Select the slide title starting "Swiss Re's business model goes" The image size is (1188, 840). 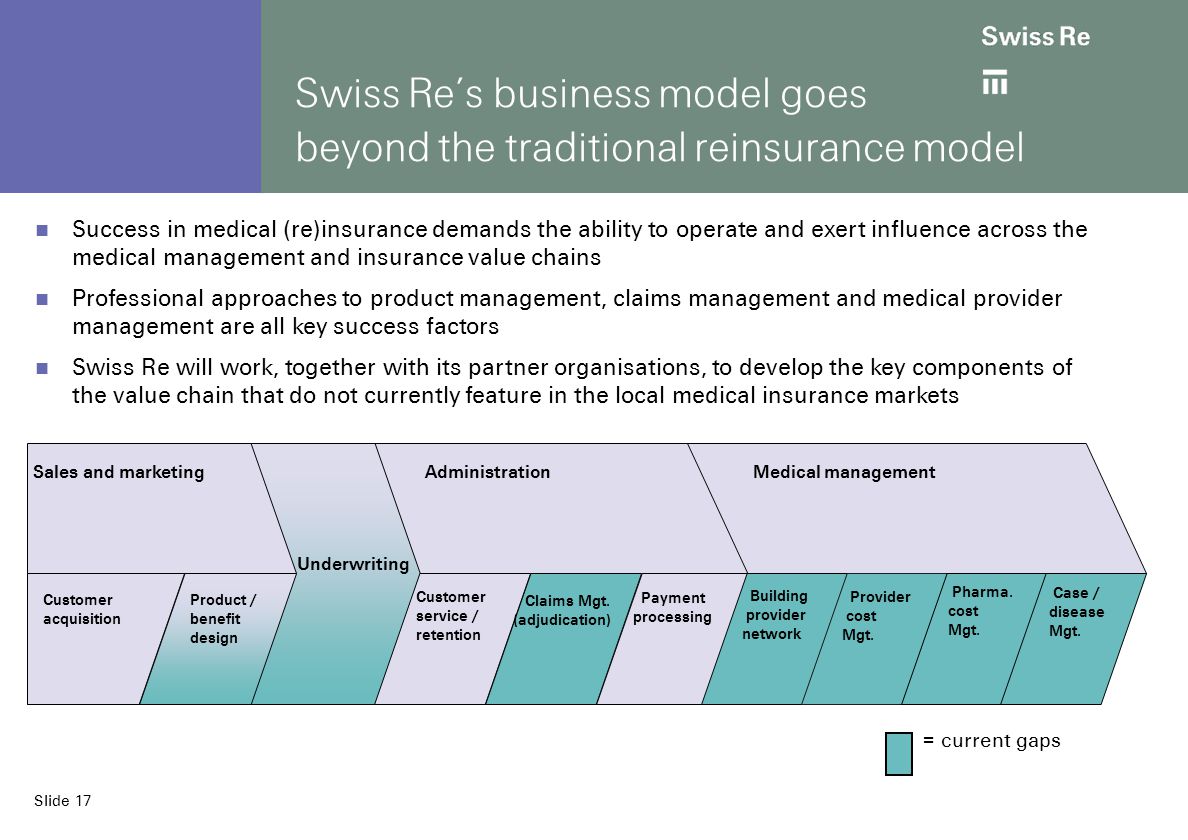pyautogui.click(x=659, y=120)
